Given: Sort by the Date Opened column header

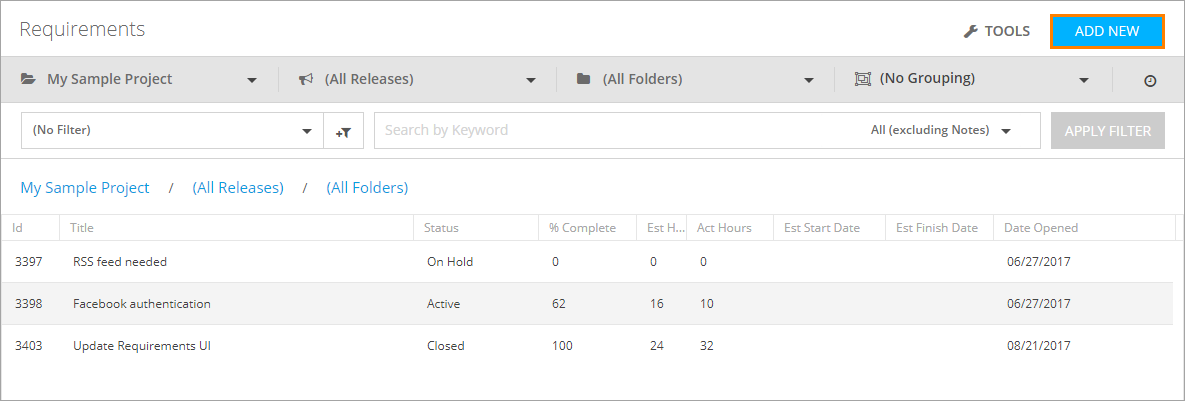Looking at the screenshot, I should click(x=1040, y=228).
